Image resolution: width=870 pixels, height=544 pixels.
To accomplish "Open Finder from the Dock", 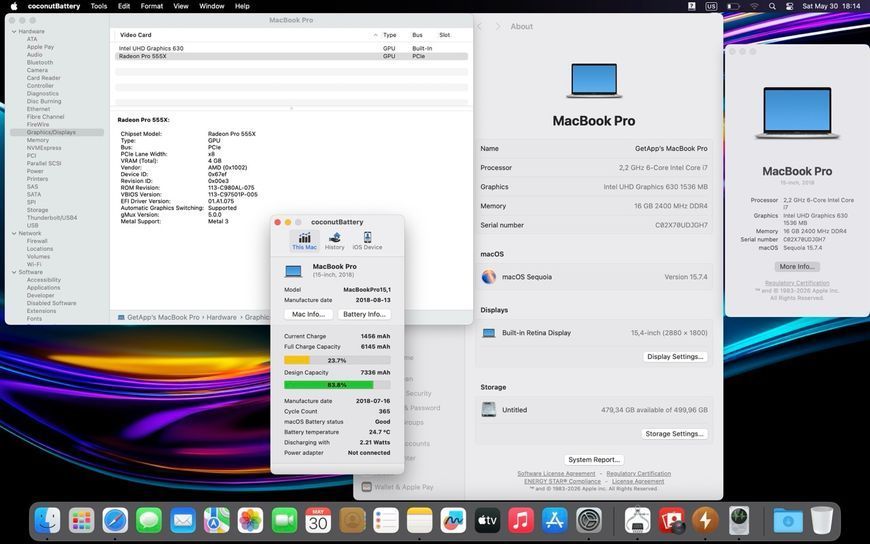I will (48, 521).
